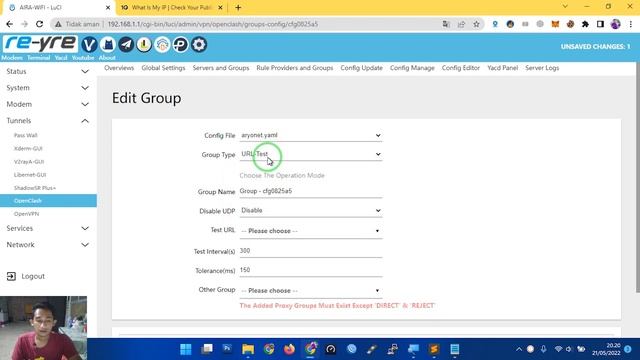Image resolution: width=640 pixels, height=360 pixels.
Task: Open Windows Start menu
Action: click(x=186, y=349)
